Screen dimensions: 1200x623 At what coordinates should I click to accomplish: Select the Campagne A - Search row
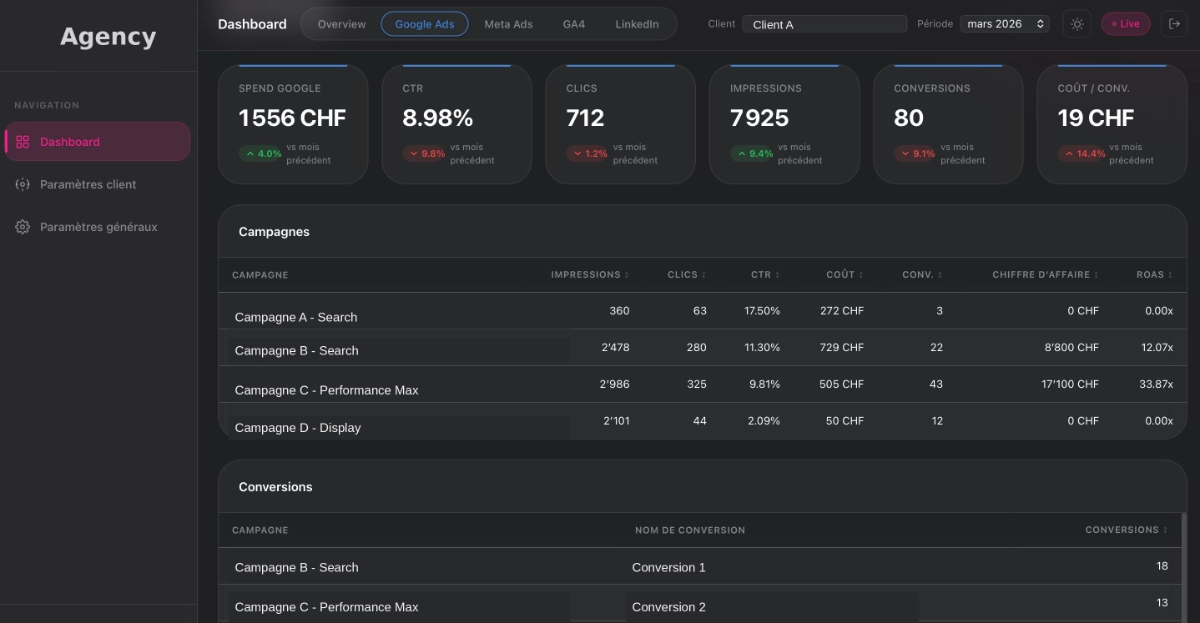click(703, 311)
